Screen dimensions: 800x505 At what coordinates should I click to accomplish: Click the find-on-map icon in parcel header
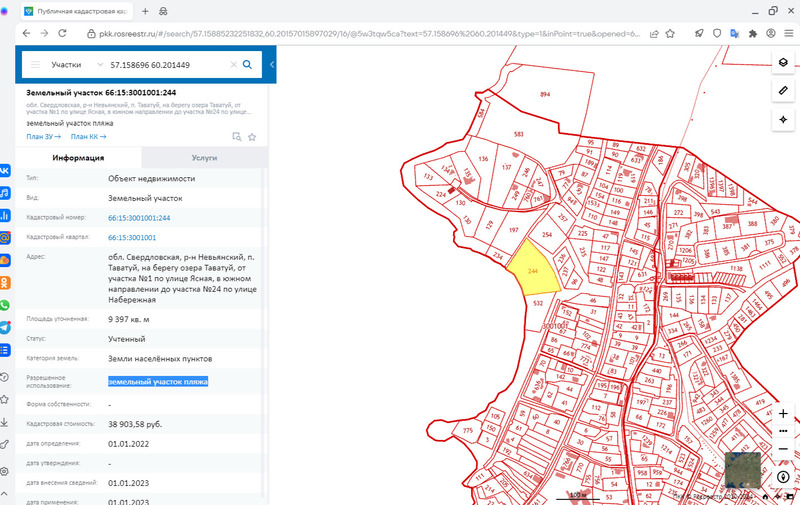point(237,137)
